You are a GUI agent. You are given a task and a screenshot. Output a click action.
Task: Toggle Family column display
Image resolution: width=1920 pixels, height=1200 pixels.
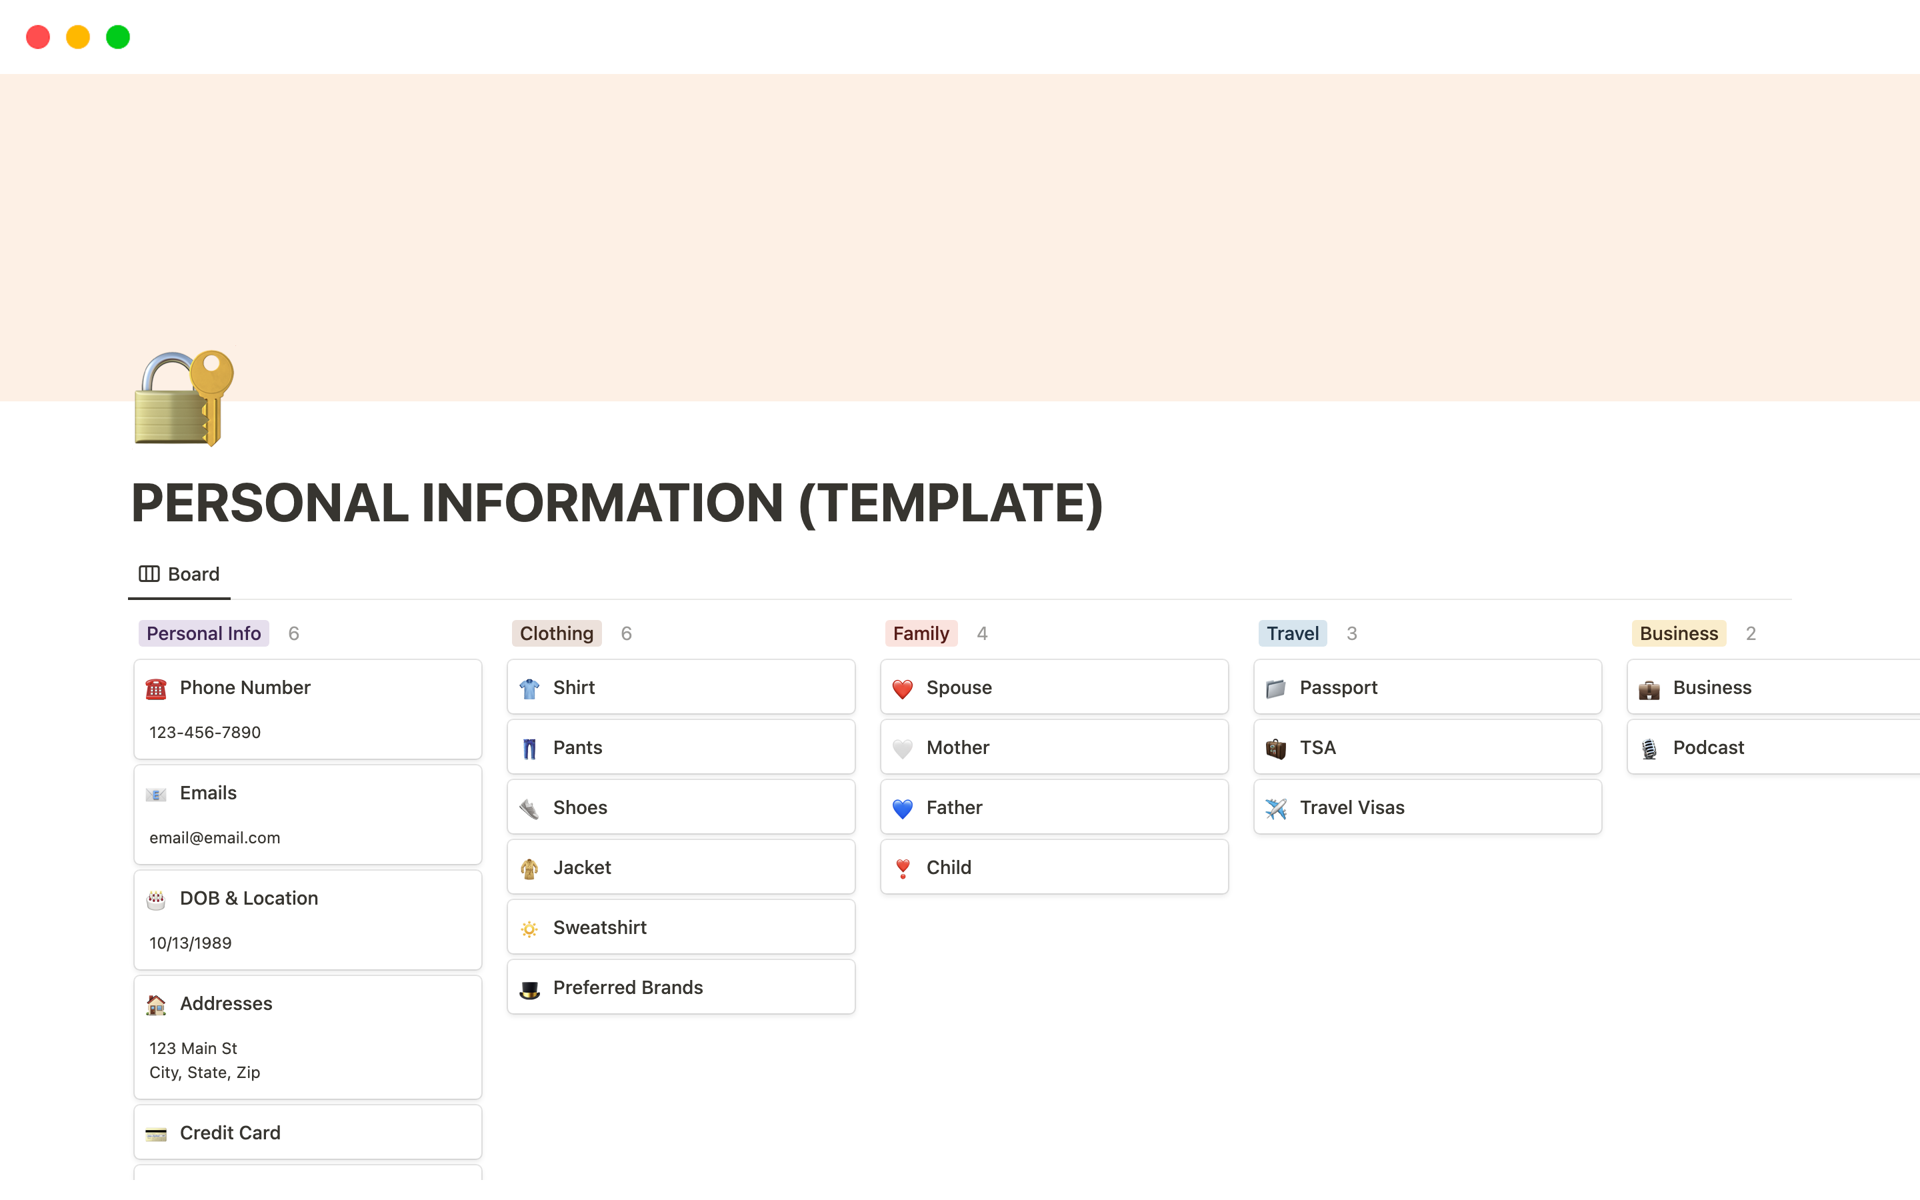tap(922, 633)
